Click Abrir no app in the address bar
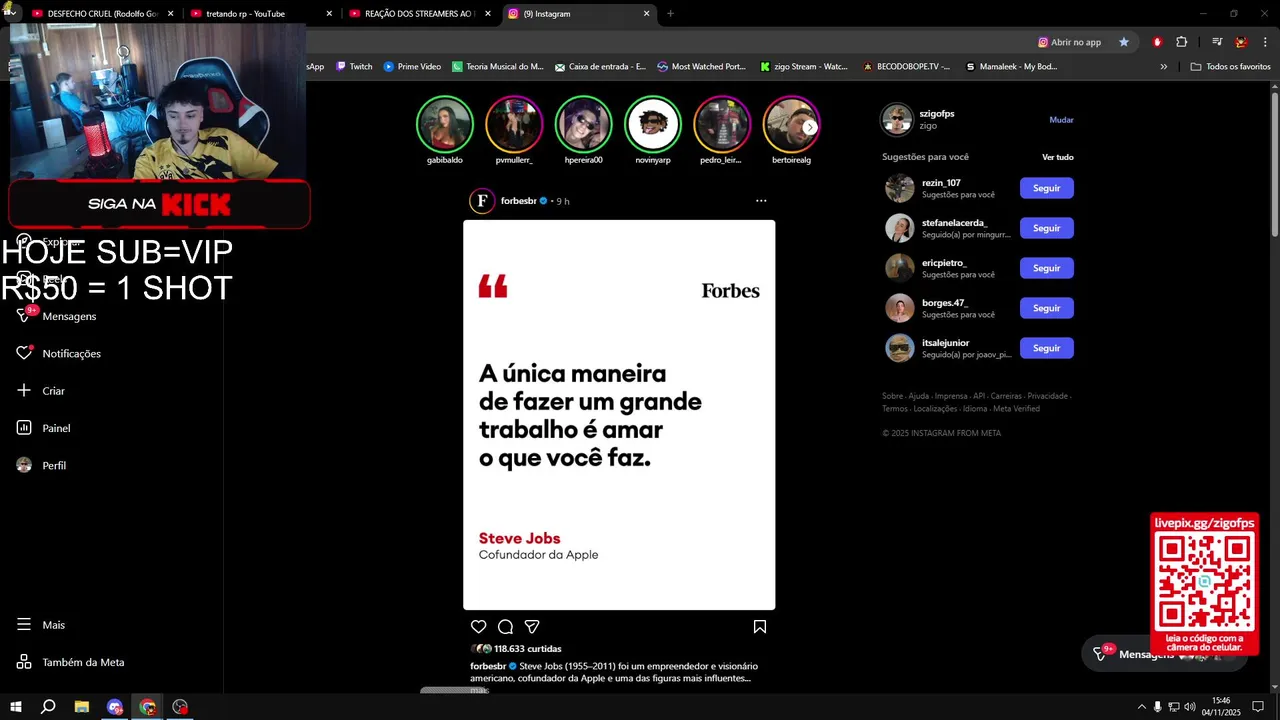 1069,42
